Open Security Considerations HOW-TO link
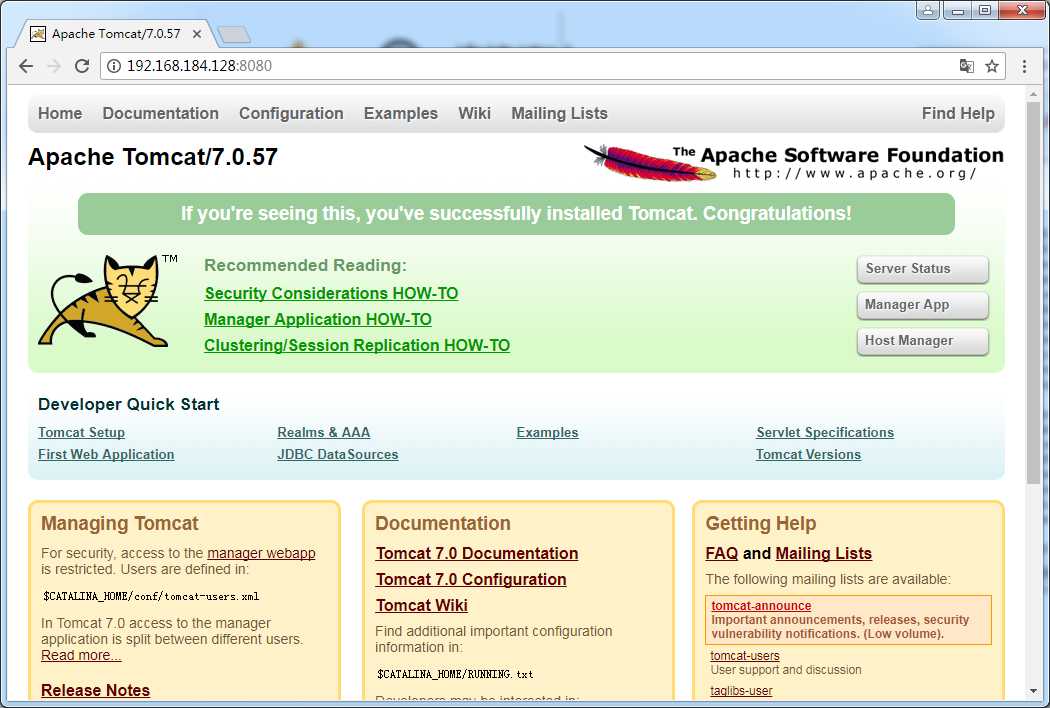Screen dimensions: 1050x708 point(331,293)
